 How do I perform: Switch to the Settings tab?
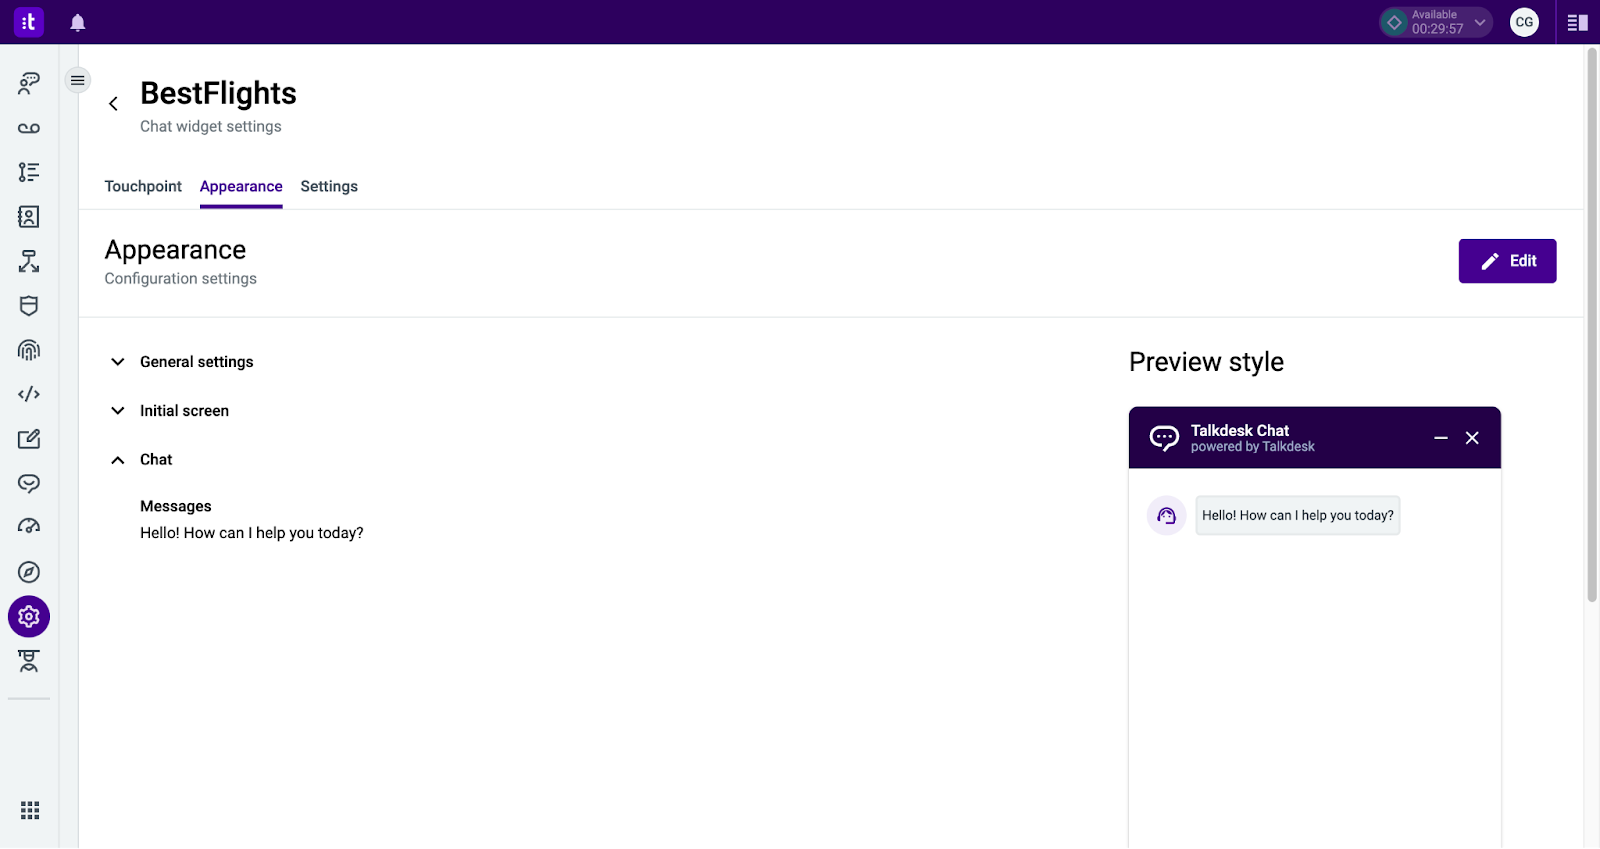point(329,187)
